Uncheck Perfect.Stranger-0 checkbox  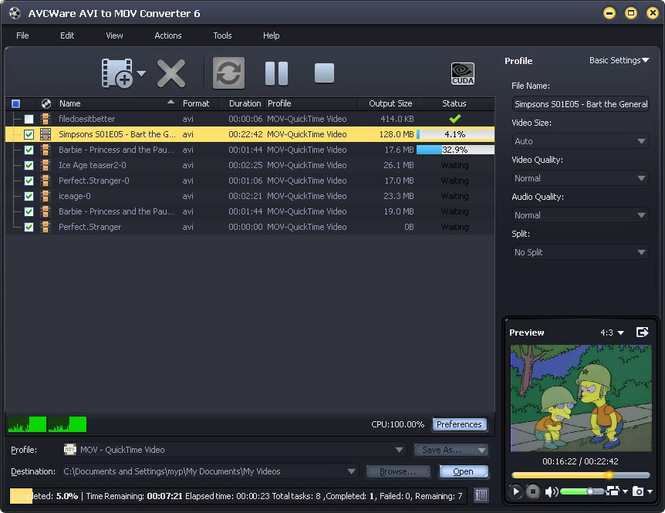(28, 181)
